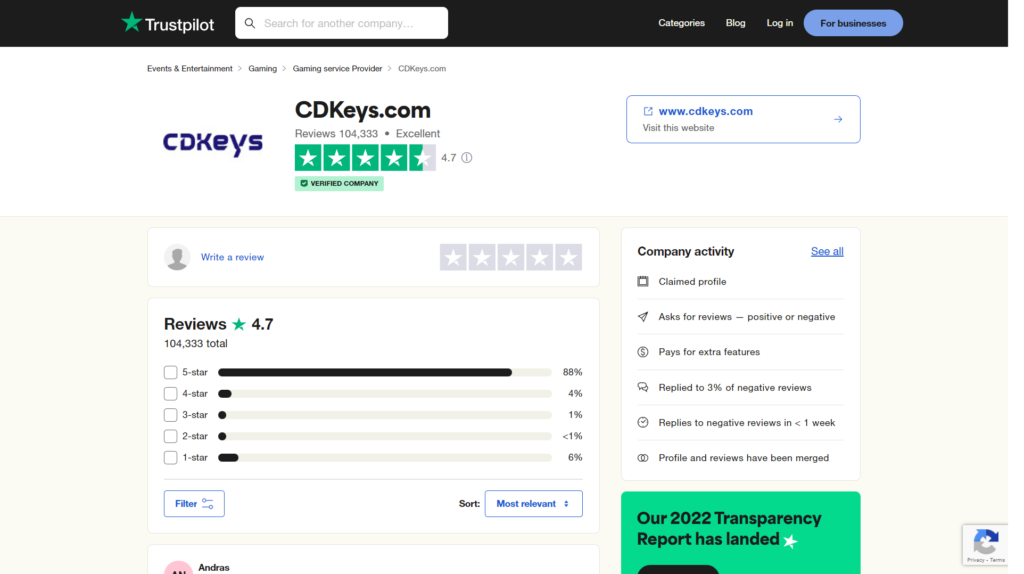Viewport: 1024px width, 574px height.
Task: Click the Claimed profile icon
Action: click(x=643, y=281)
